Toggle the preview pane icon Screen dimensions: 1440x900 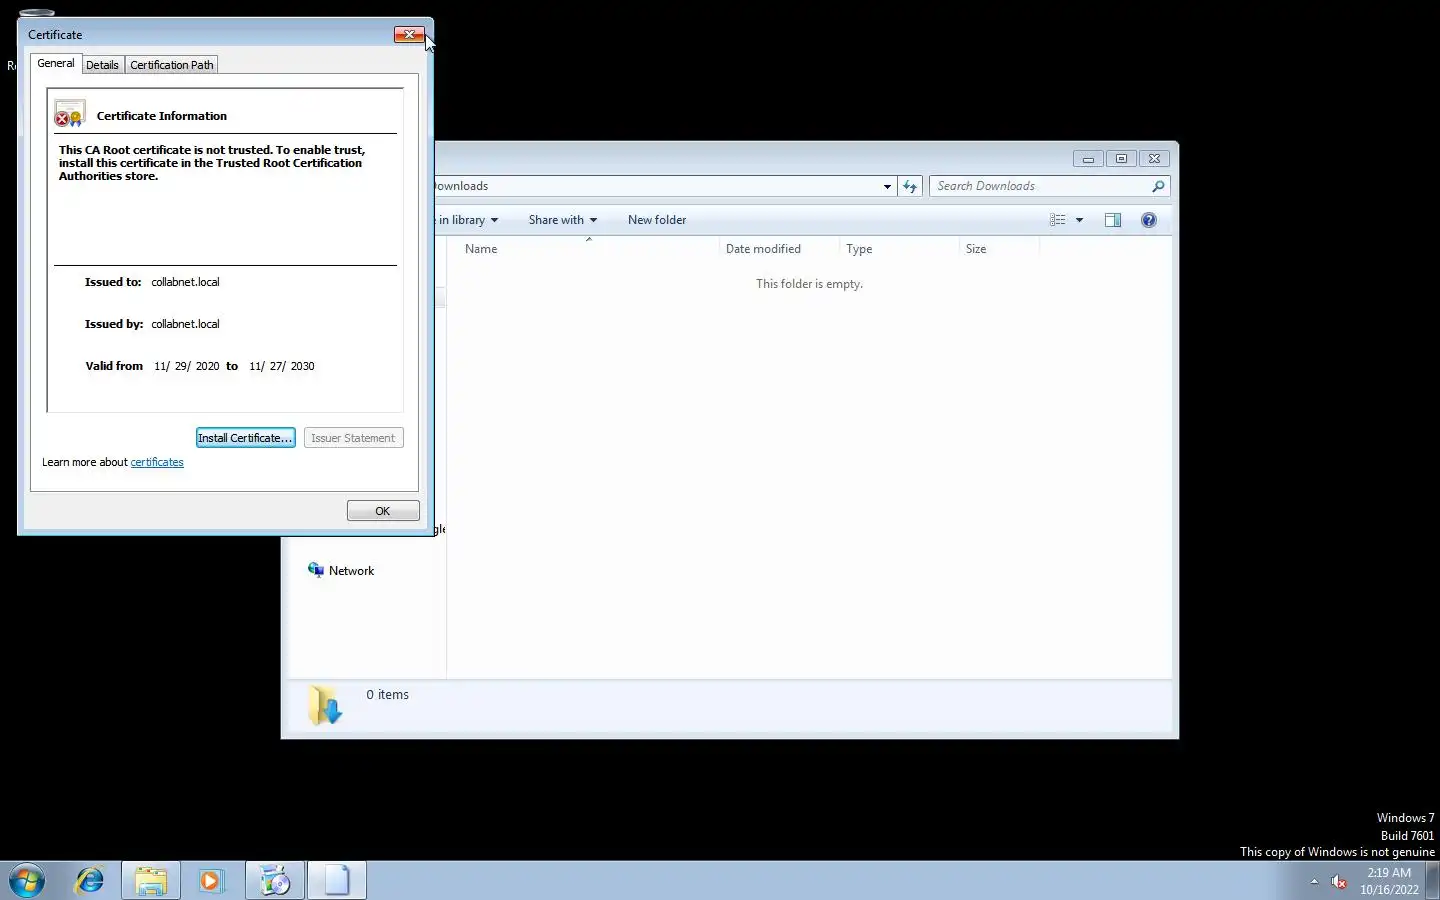[x=1113, y=220]
